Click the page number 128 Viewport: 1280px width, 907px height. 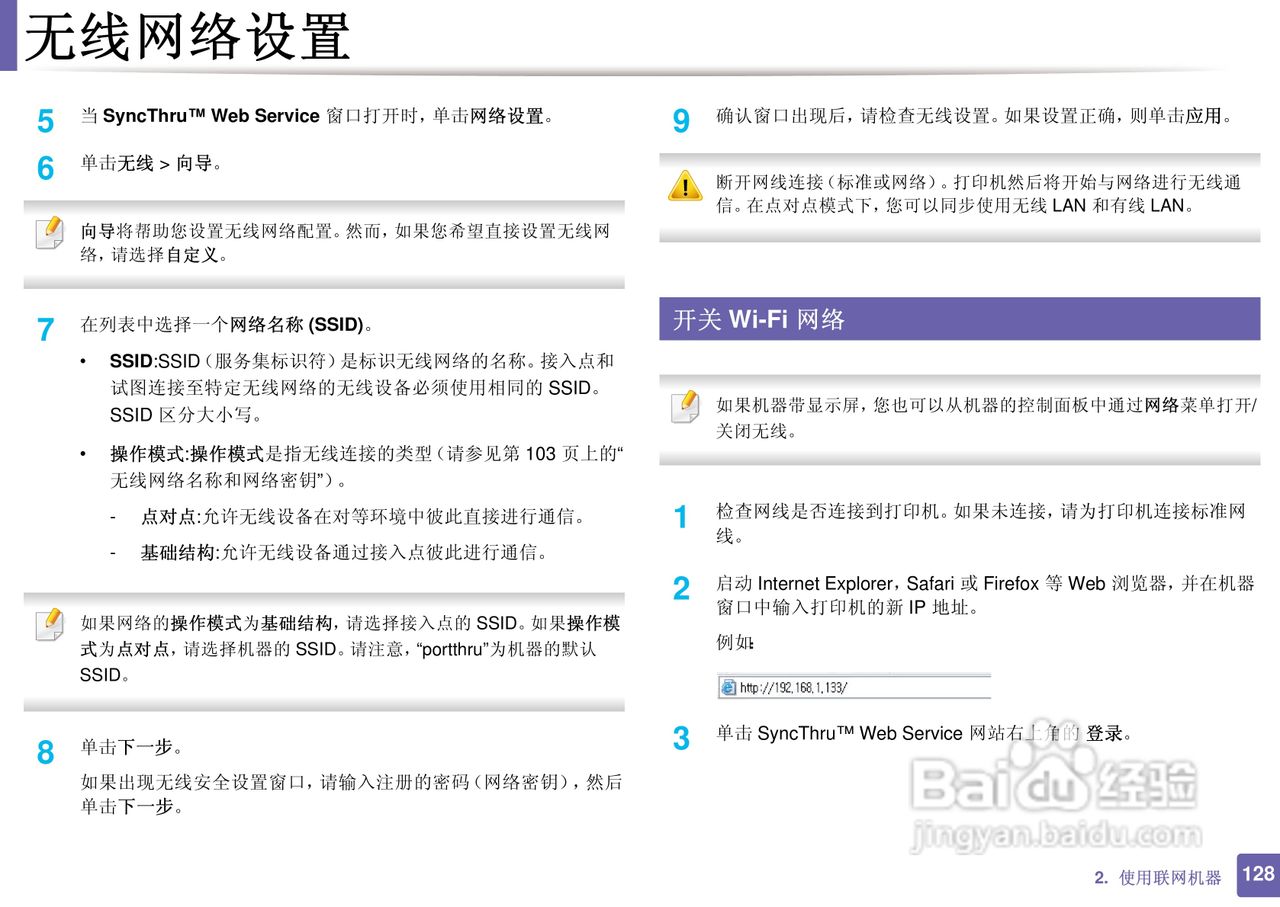pos(1258,874)
